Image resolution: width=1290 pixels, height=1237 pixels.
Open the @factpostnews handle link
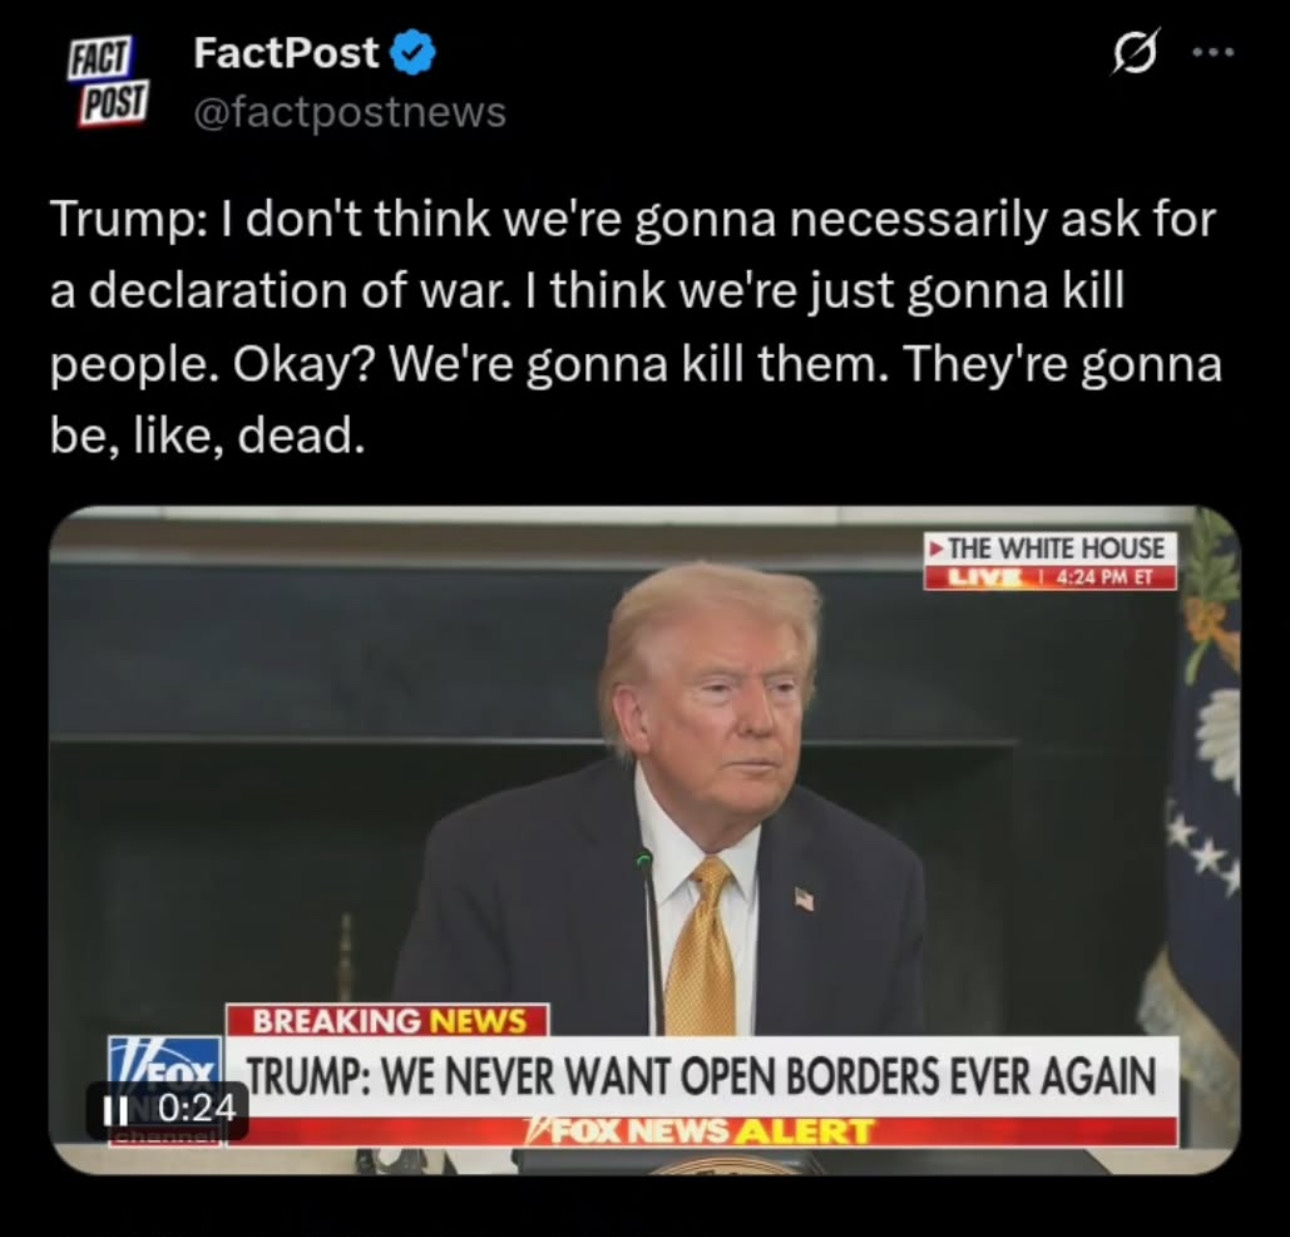tap(350, 112)
